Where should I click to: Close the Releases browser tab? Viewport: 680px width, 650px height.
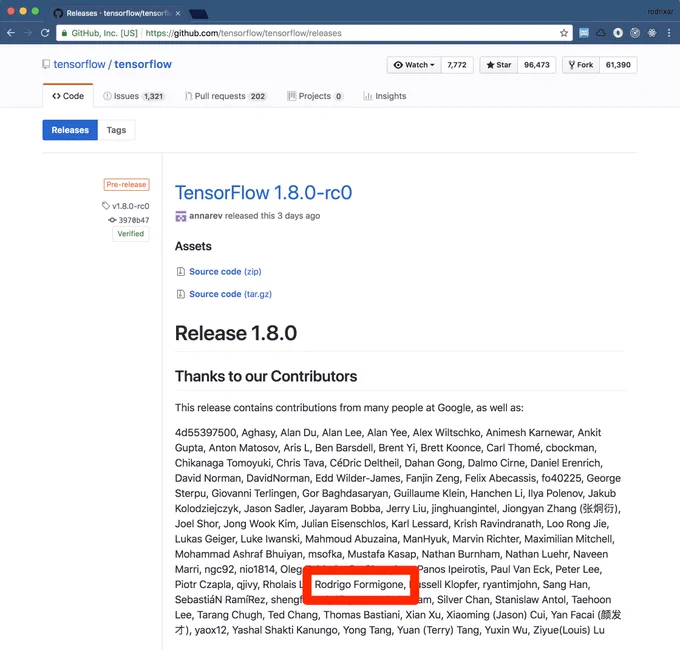[x=178, y=13]
